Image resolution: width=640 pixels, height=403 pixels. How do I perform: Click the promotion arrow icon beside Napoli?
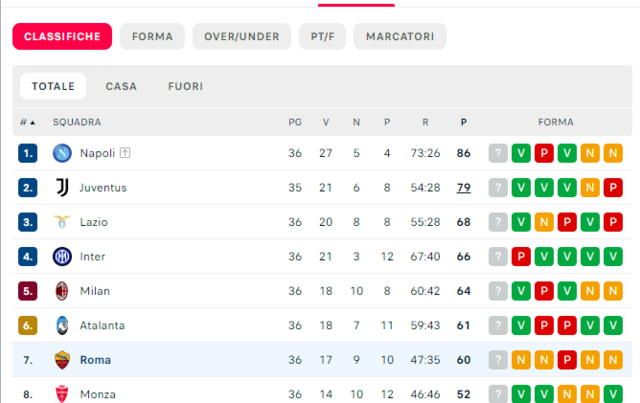(125, 153)
